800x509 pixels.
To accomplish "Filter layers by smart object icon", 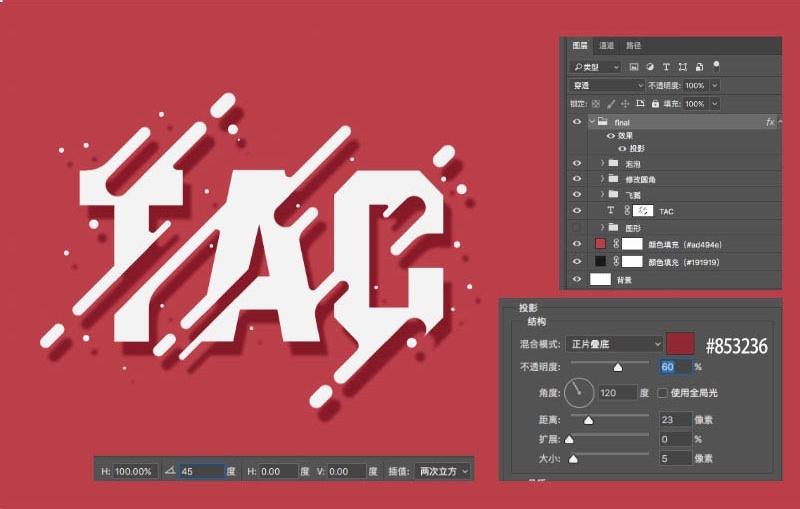I will tap(699, 67).
